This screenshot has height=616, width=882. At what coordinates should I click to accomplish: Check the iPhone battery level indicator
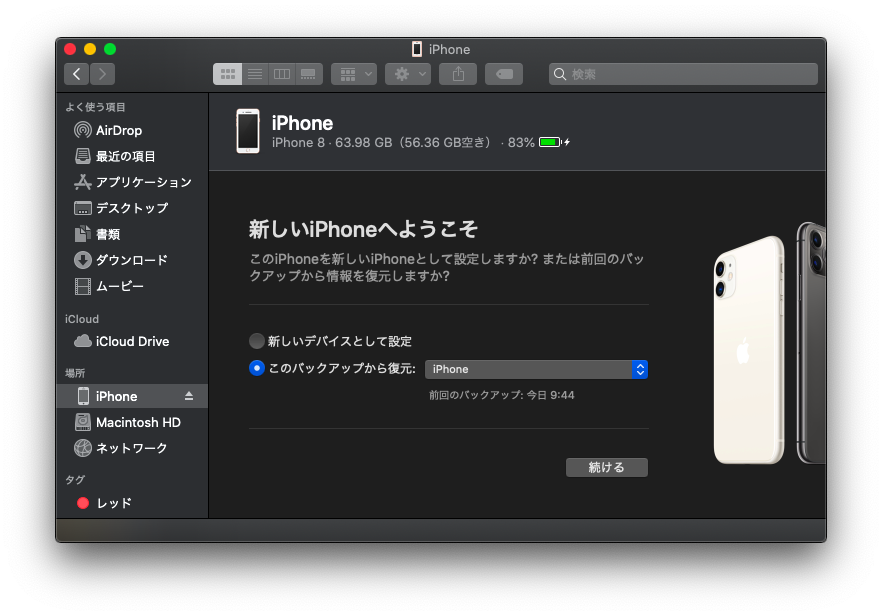pyautogui.click(x=549, y=142)
